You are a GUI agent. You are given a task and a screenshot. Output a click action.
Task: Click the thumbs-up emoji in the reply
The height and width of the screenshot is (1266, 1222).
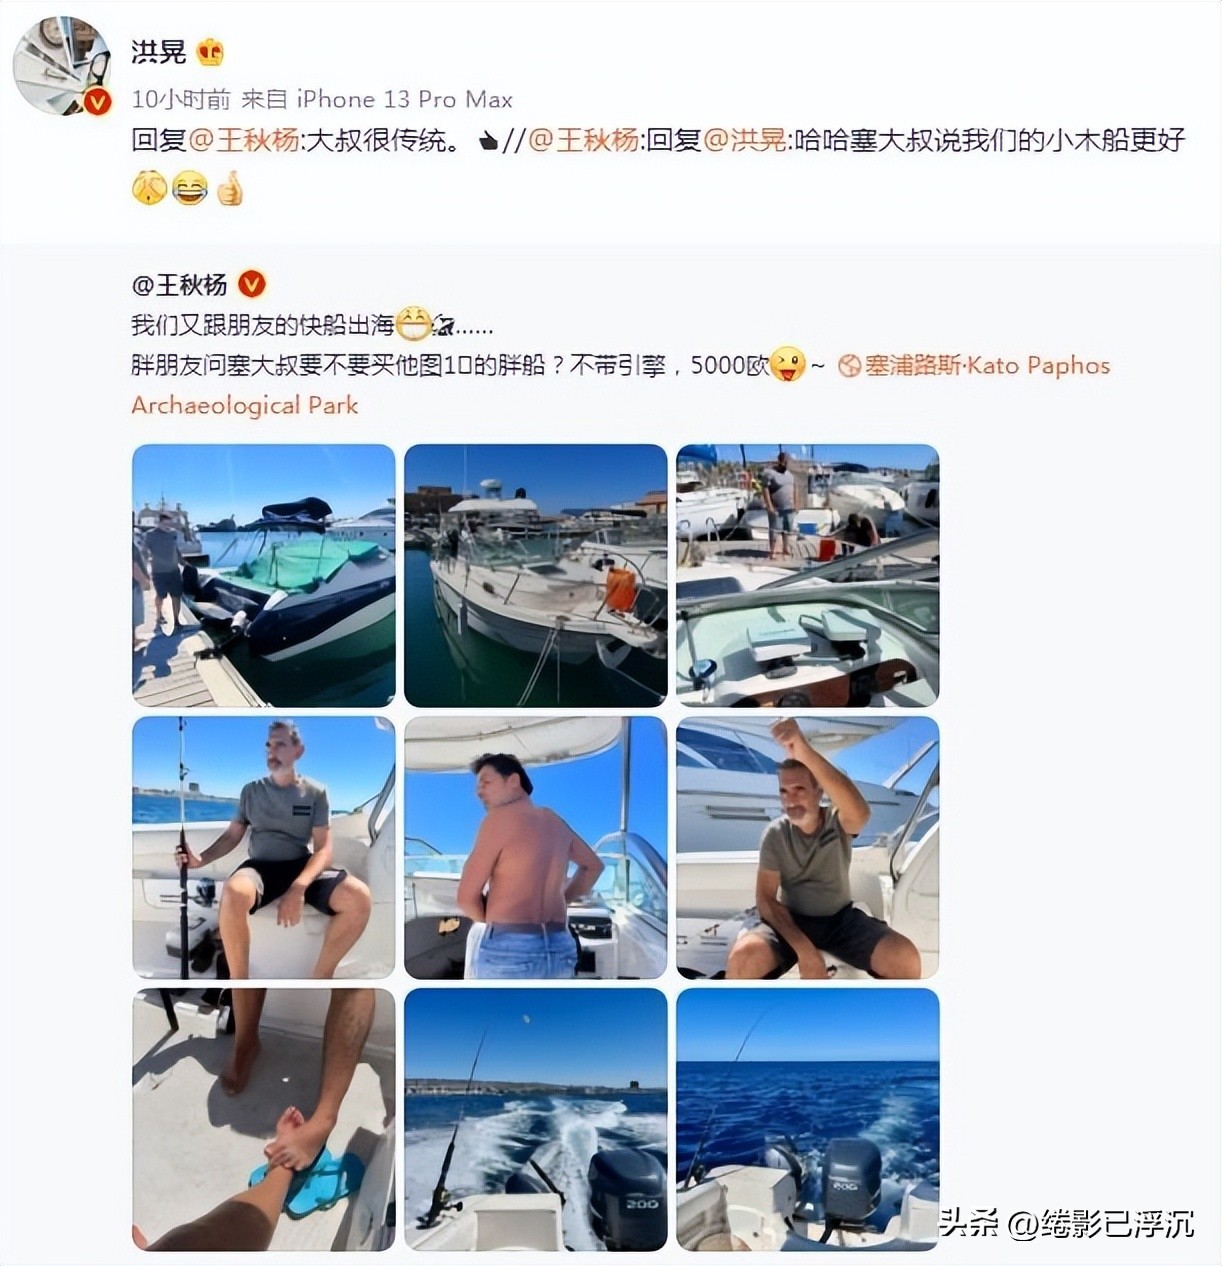tap(230, 188)
